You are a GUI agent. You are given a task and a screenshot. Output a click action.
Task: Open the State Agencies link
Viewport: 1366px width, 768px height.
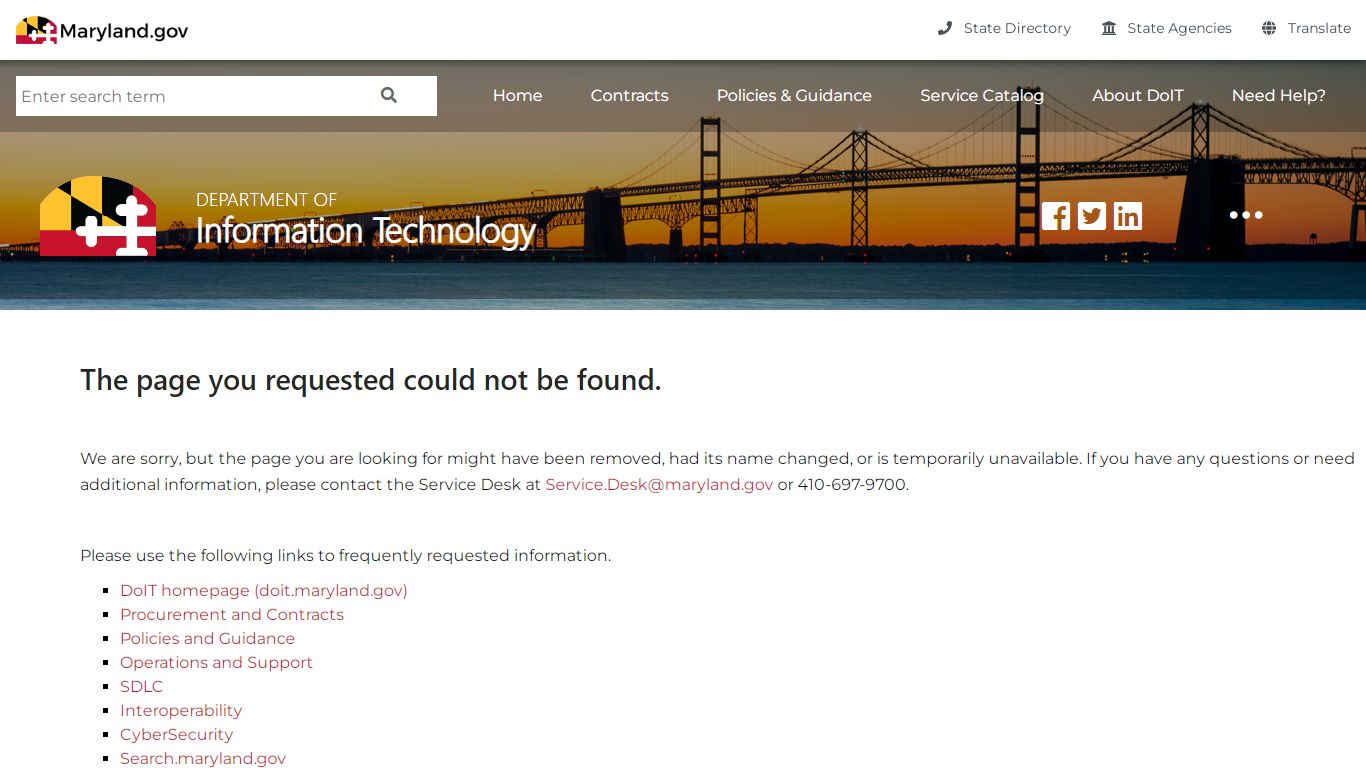click(x=1179, y=28)
